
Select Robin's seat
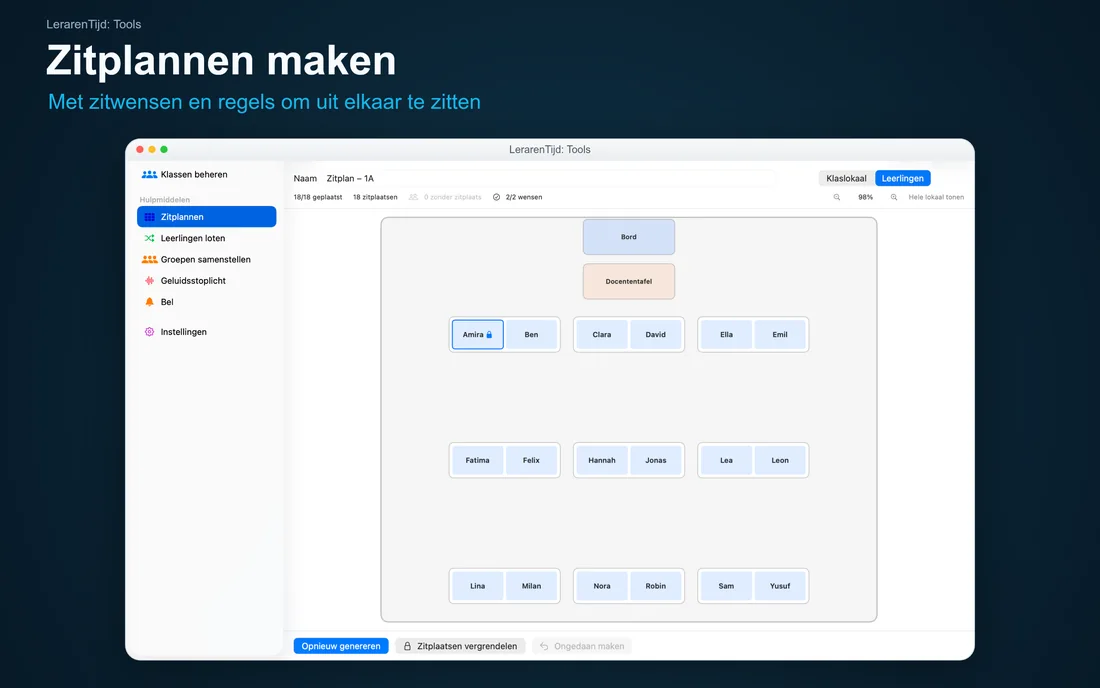[656, 586]
